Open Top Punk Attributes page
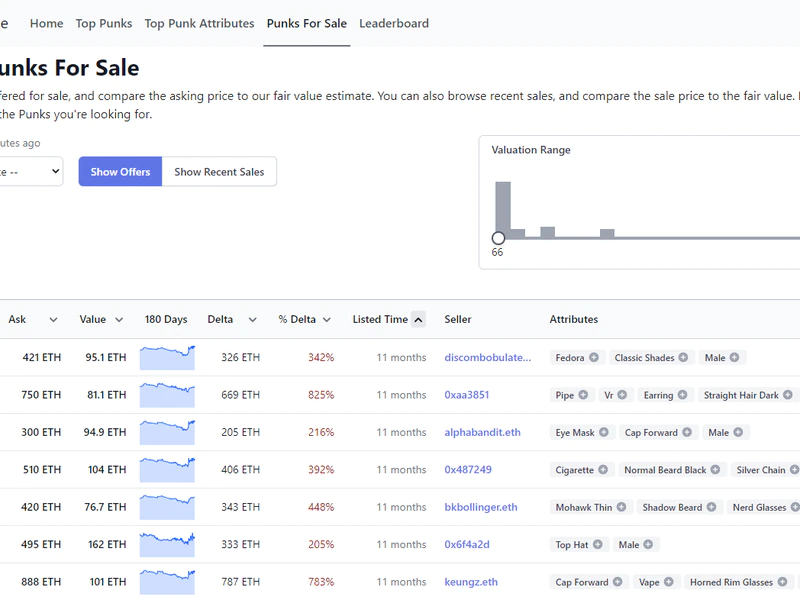Viewport: 800px width, 600px height. [199, 23]
